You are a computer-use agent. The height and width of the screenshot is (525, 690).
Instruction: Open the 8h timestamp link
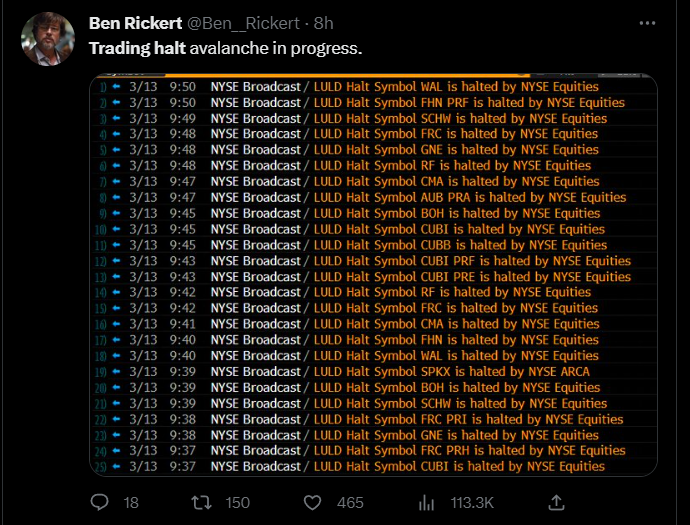[x=323, y=23]
